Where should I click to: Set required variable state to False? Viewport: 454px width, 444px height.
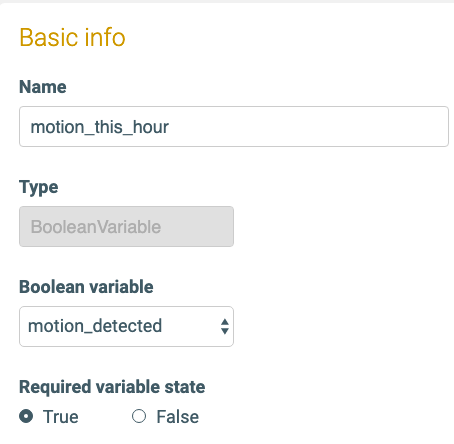(x=139, y=416)
